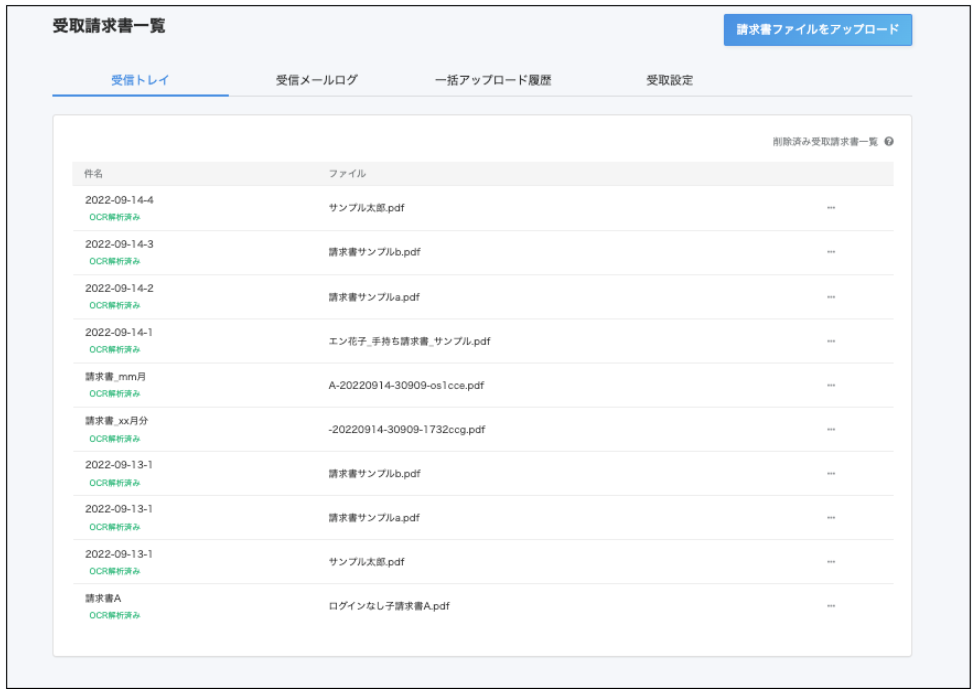Select file ログインなし子請求書A.pdf

389,606
